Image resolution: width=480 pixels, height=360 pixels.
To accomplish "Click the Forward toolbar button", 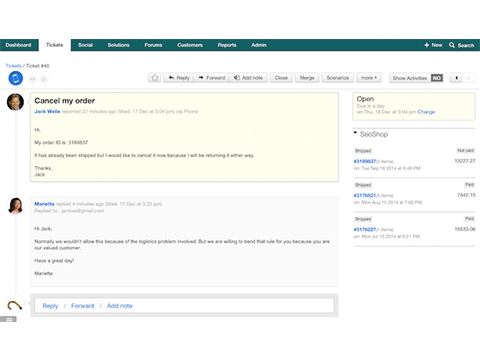I will tap(212, 78).
